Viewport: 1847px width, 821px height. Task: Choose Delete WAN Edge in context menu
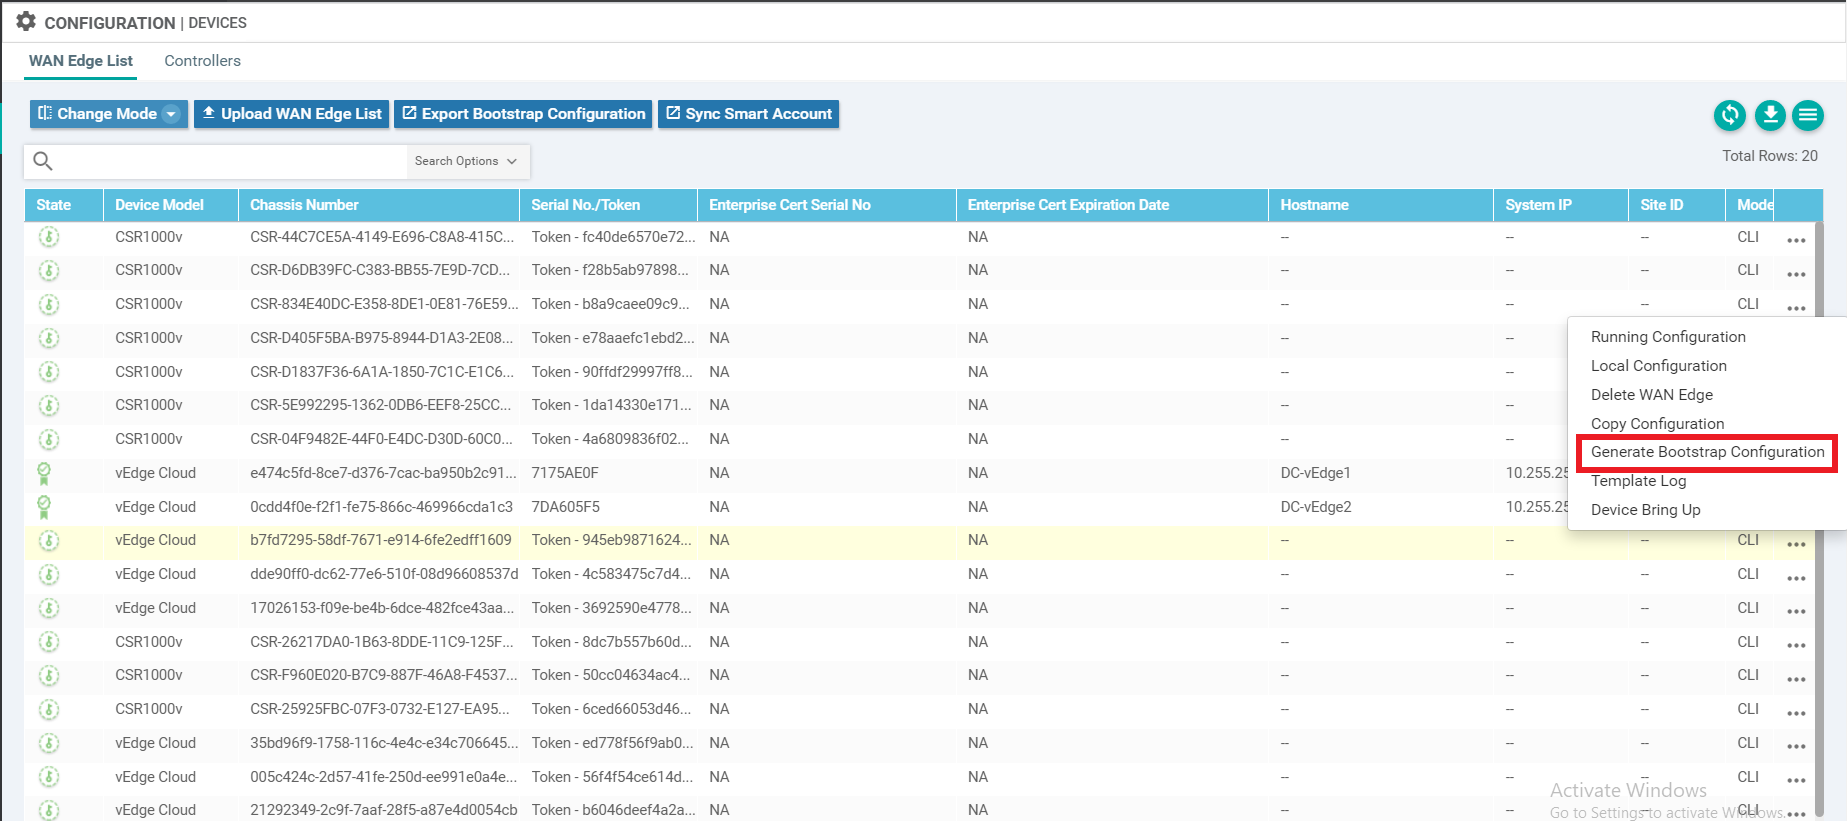[x=1651, y=395]
